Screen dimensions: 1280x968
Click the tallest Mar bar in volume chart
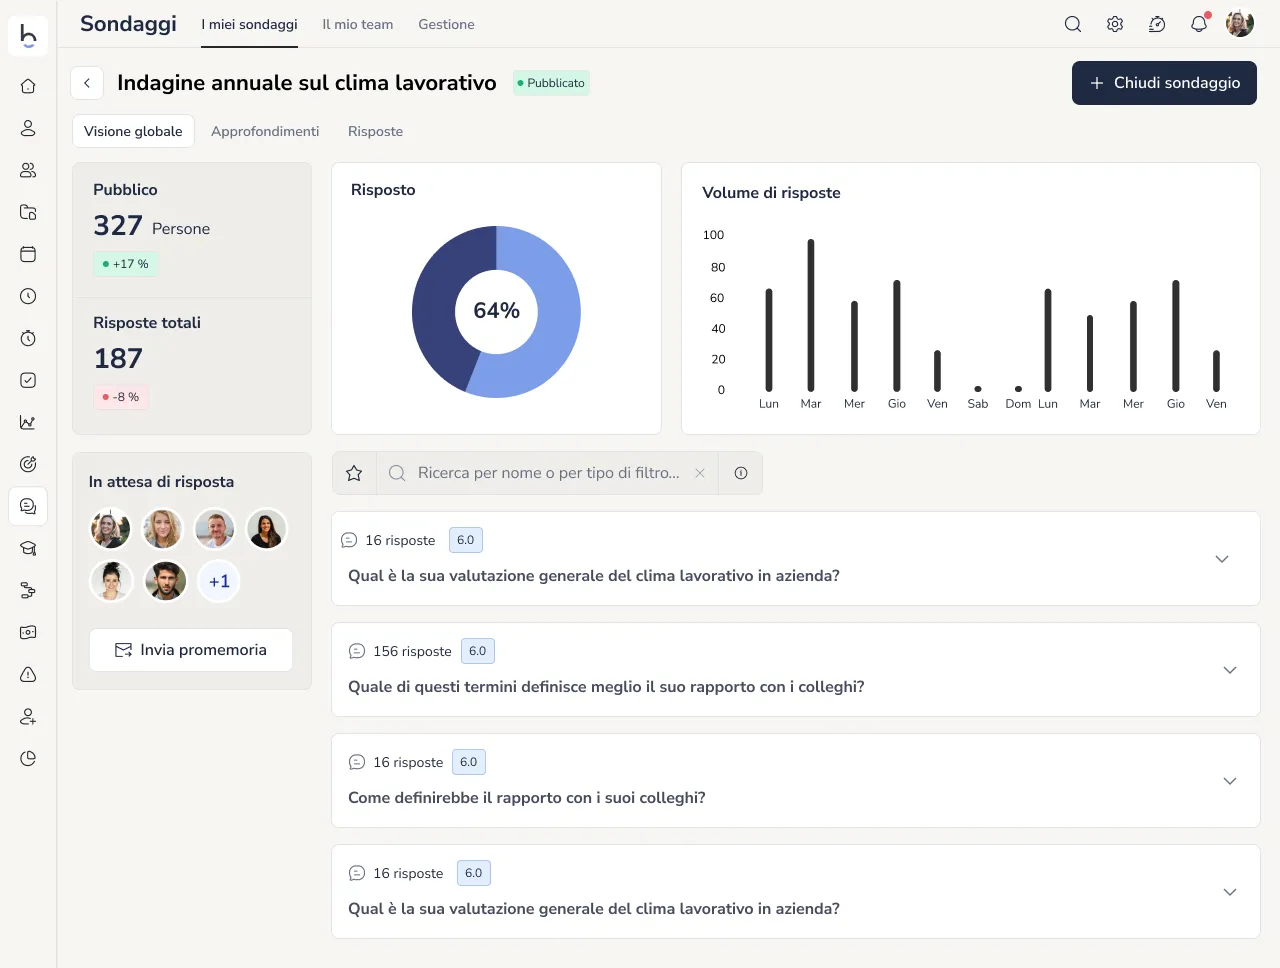click(811, 315)
